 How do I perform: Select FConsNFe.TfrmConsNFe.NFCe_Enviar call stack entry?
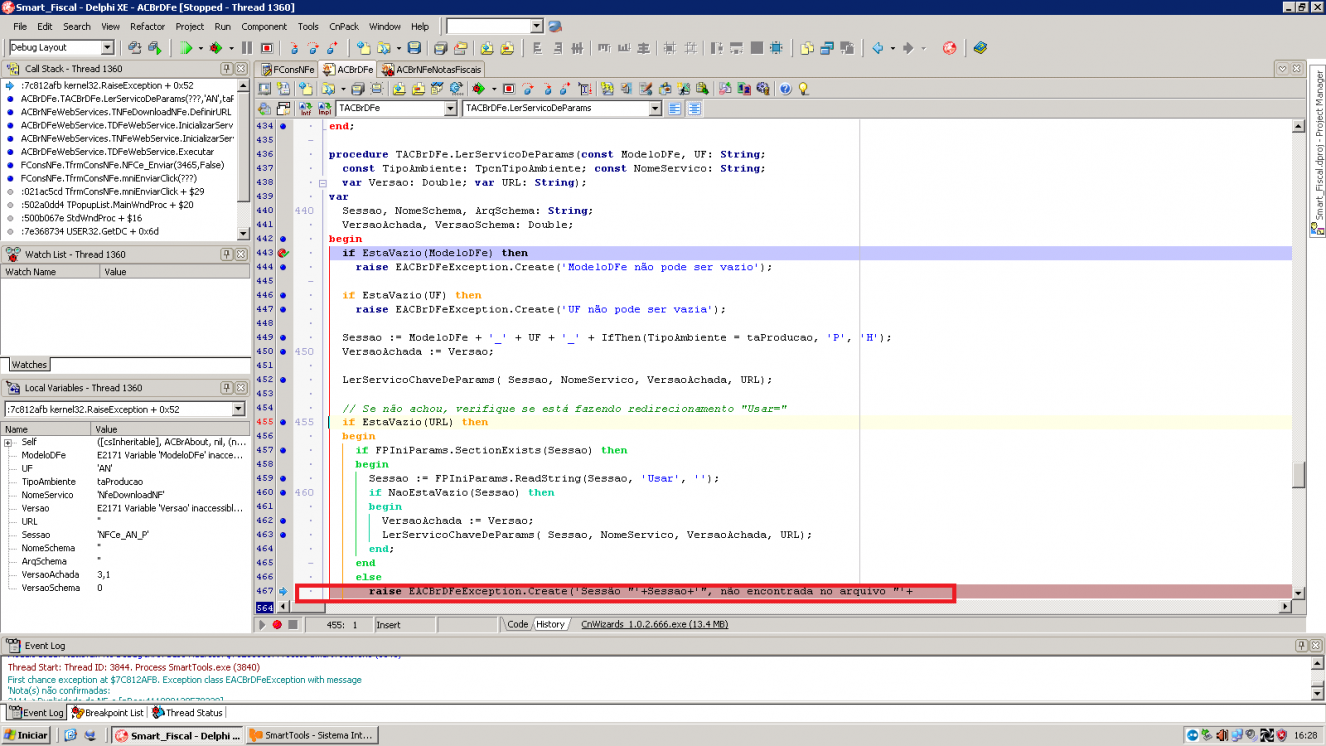[x=122, y=165]
